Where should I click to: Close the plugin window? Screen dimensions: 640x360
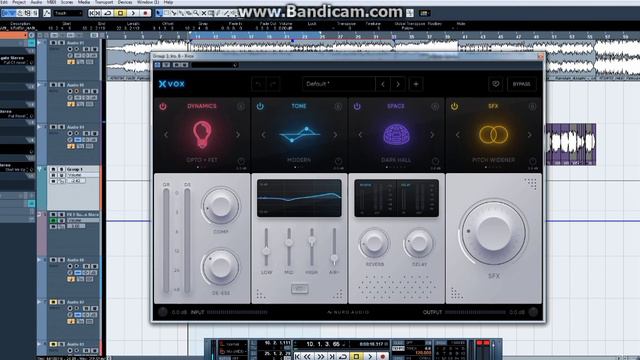pyautogui.click(x=541, y=56)
